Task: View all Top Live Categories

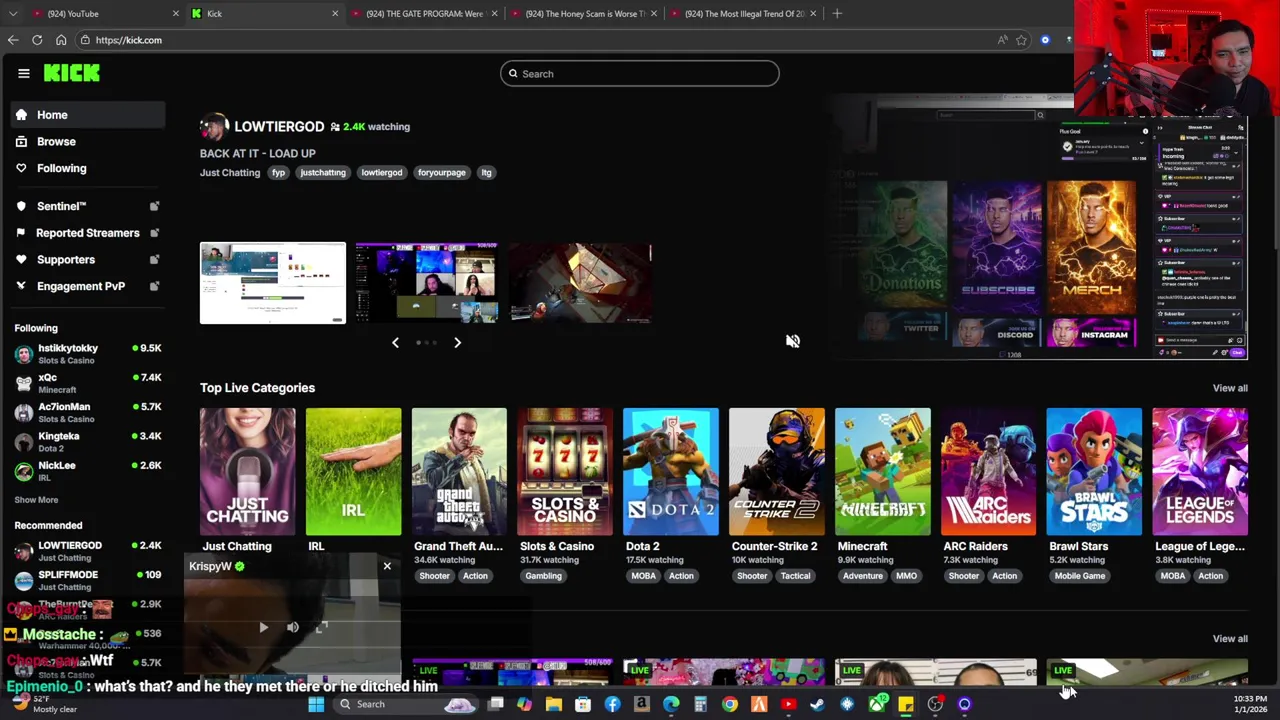Action: tap(1230, 388)
